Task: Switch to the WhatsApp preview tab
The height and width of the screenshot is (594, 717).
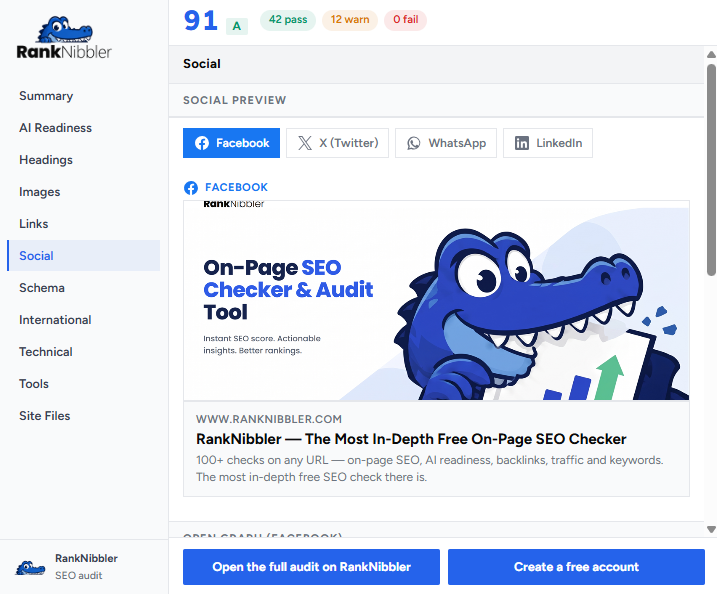Action: click(446, 143)
